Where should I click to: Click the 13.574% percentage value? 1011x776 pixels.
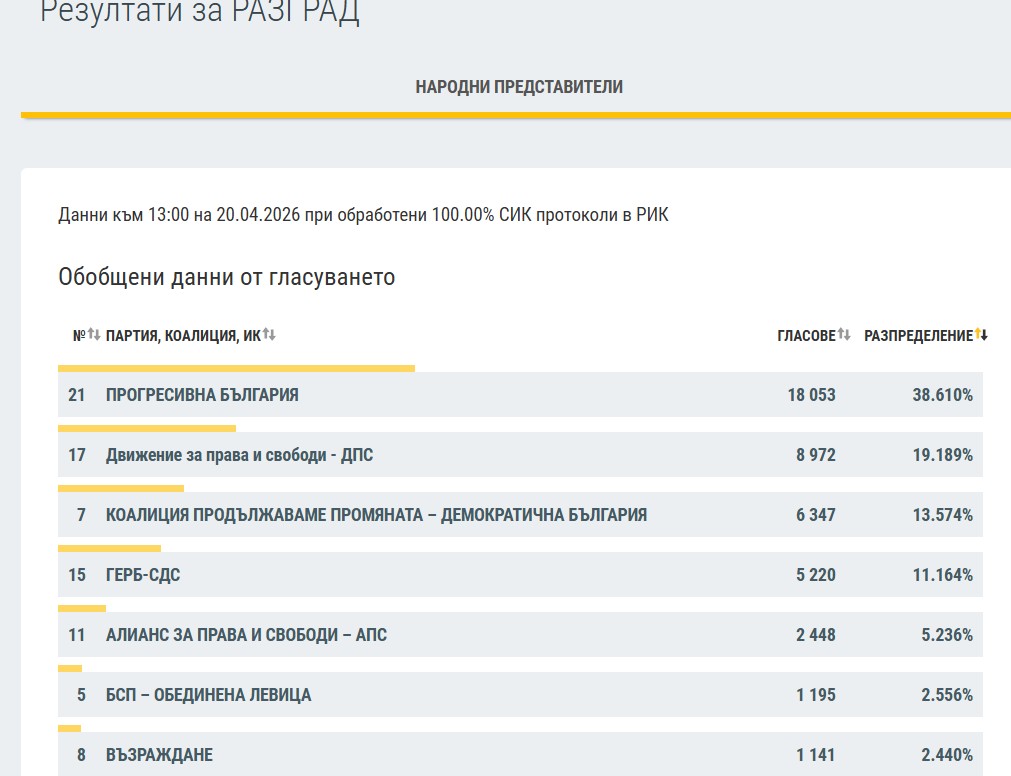click(942, 515)
